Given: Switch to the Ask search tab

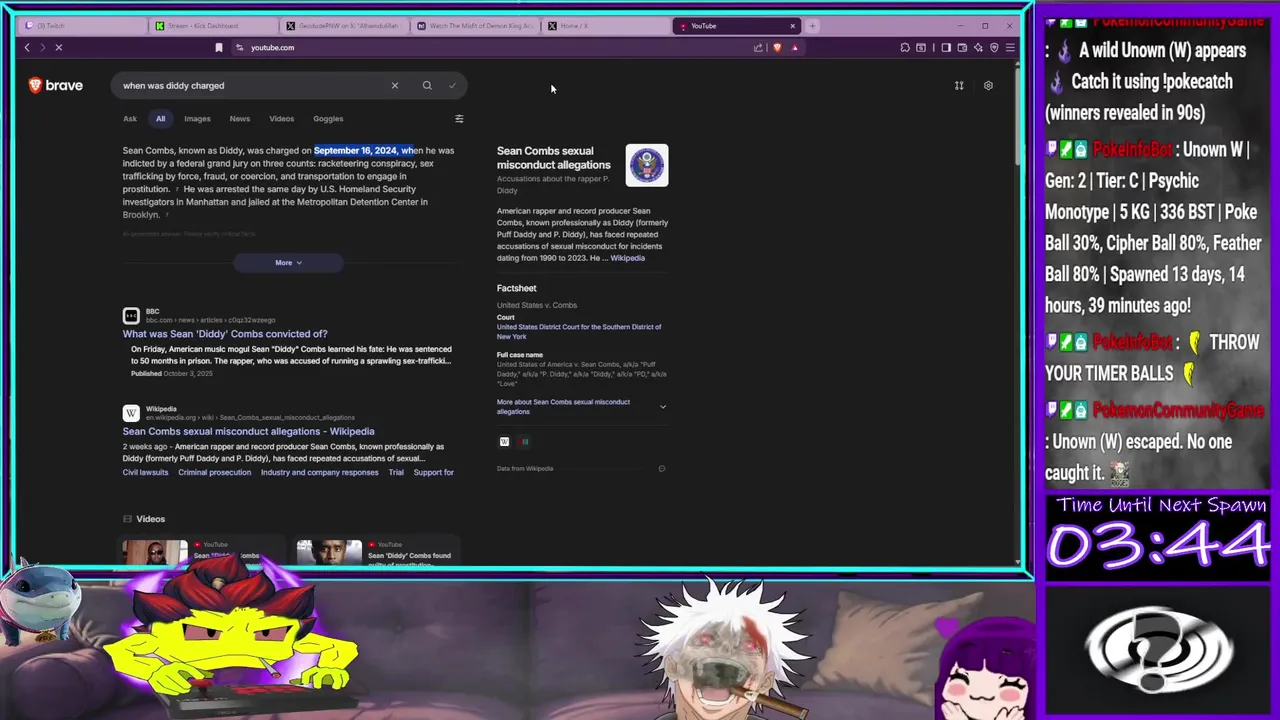Looking at the screenshot, I should click(130, 119).
